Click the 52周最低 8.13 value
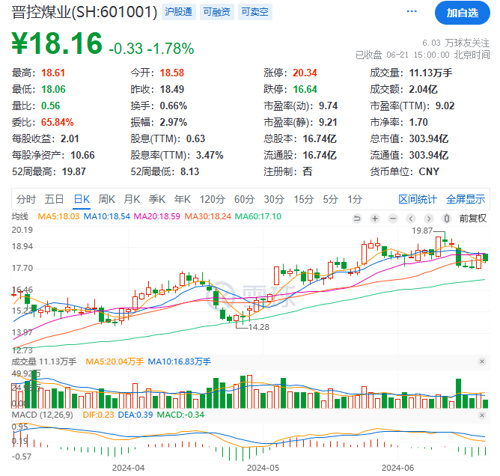Image resolution: width=500 pixels, height=476 pixels. pos(190,172)
